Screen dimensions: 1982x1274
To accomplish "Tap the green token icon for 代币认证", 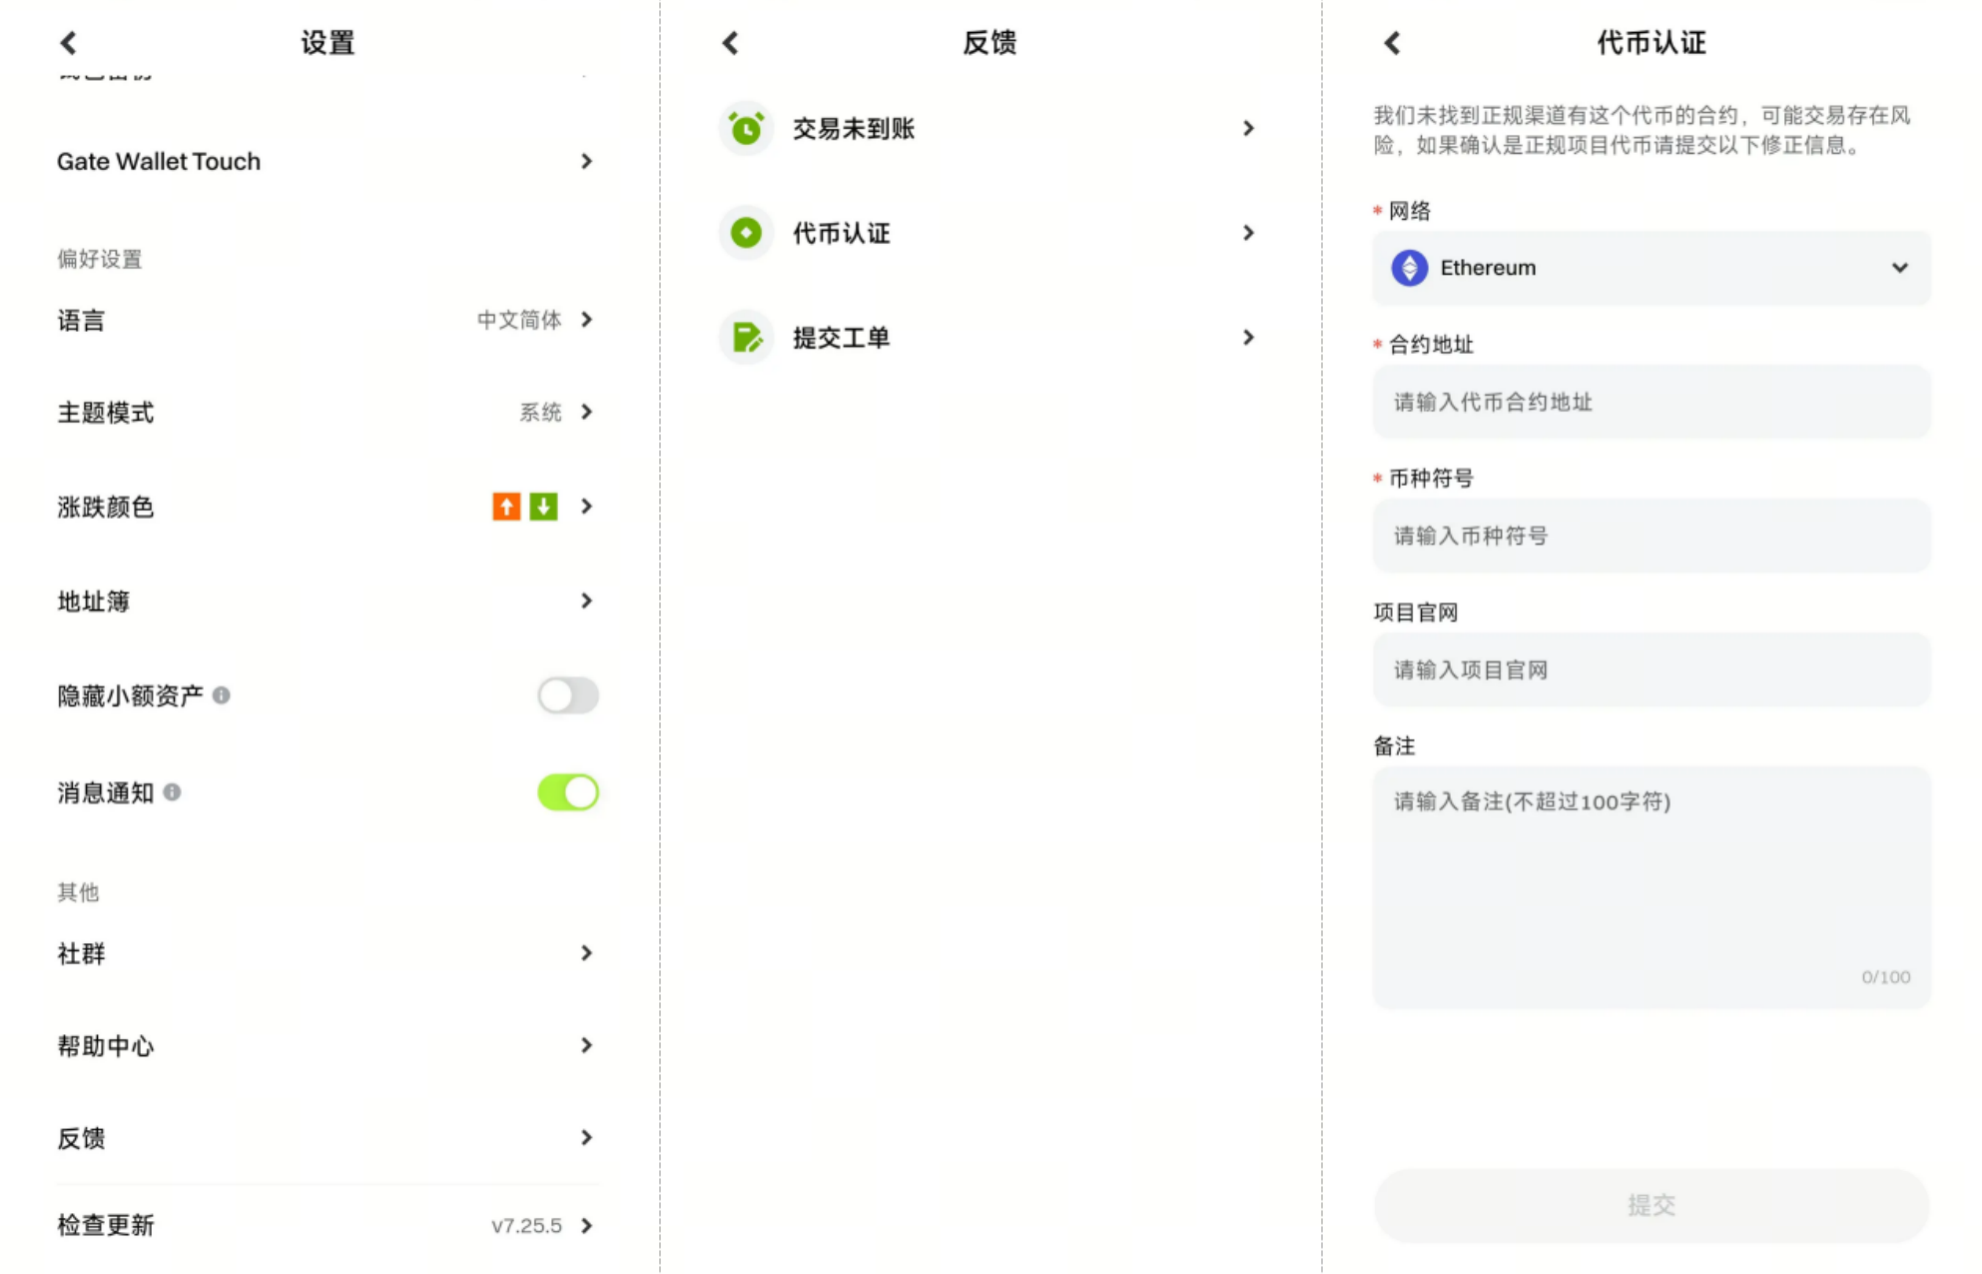I will click(746, 233).
